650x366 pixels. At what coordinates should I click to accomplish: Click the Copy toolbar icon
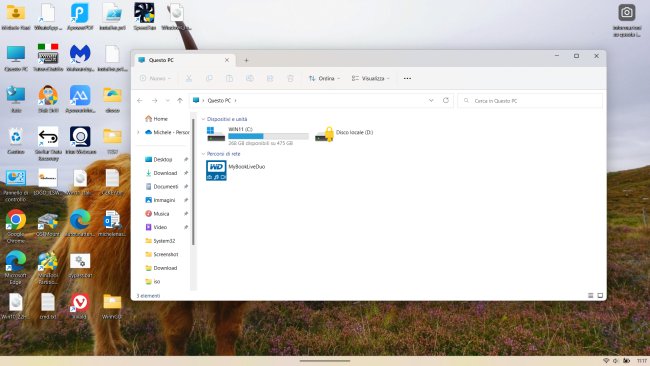[x=209, y=78]
